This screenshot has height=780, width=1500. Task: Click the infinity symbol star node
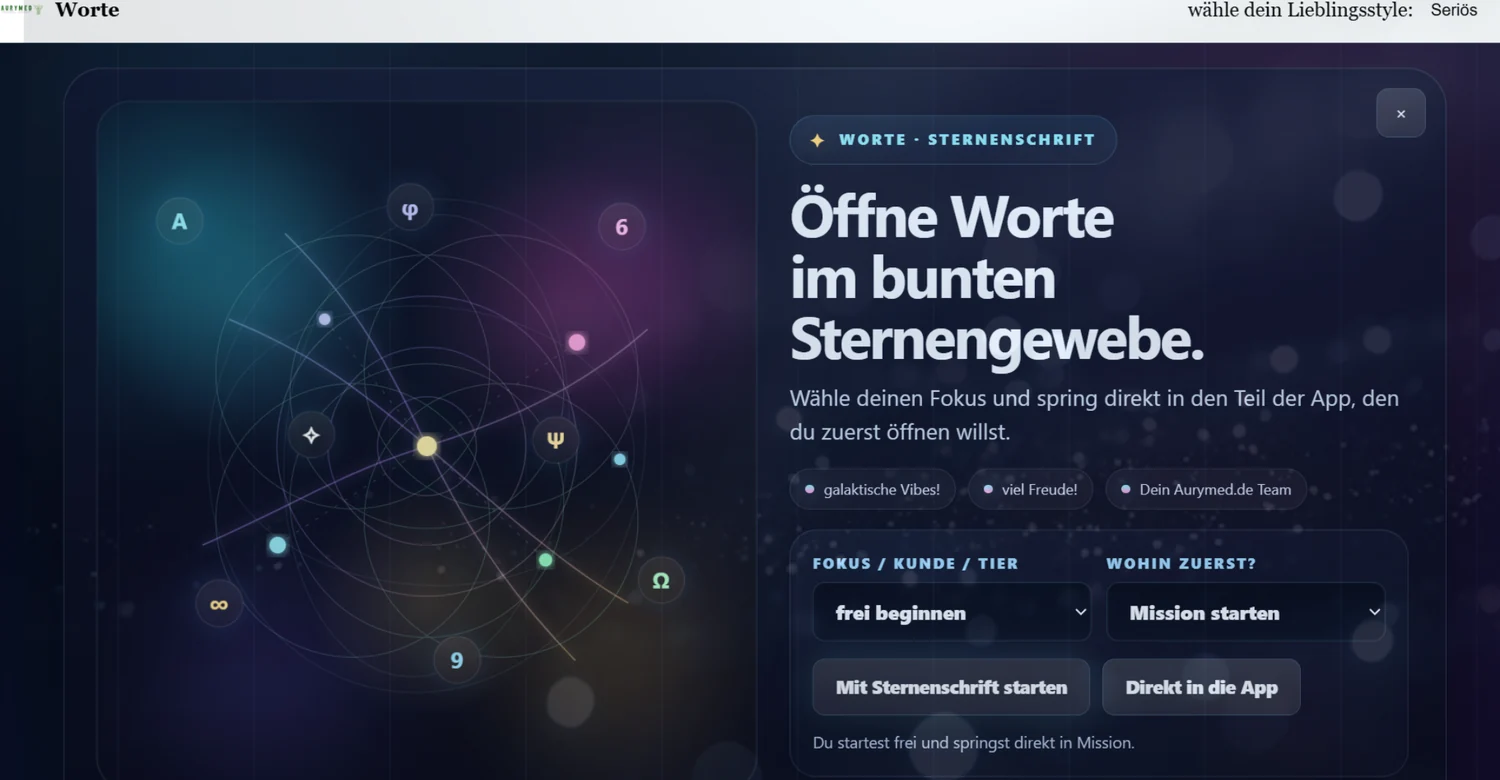219,603
